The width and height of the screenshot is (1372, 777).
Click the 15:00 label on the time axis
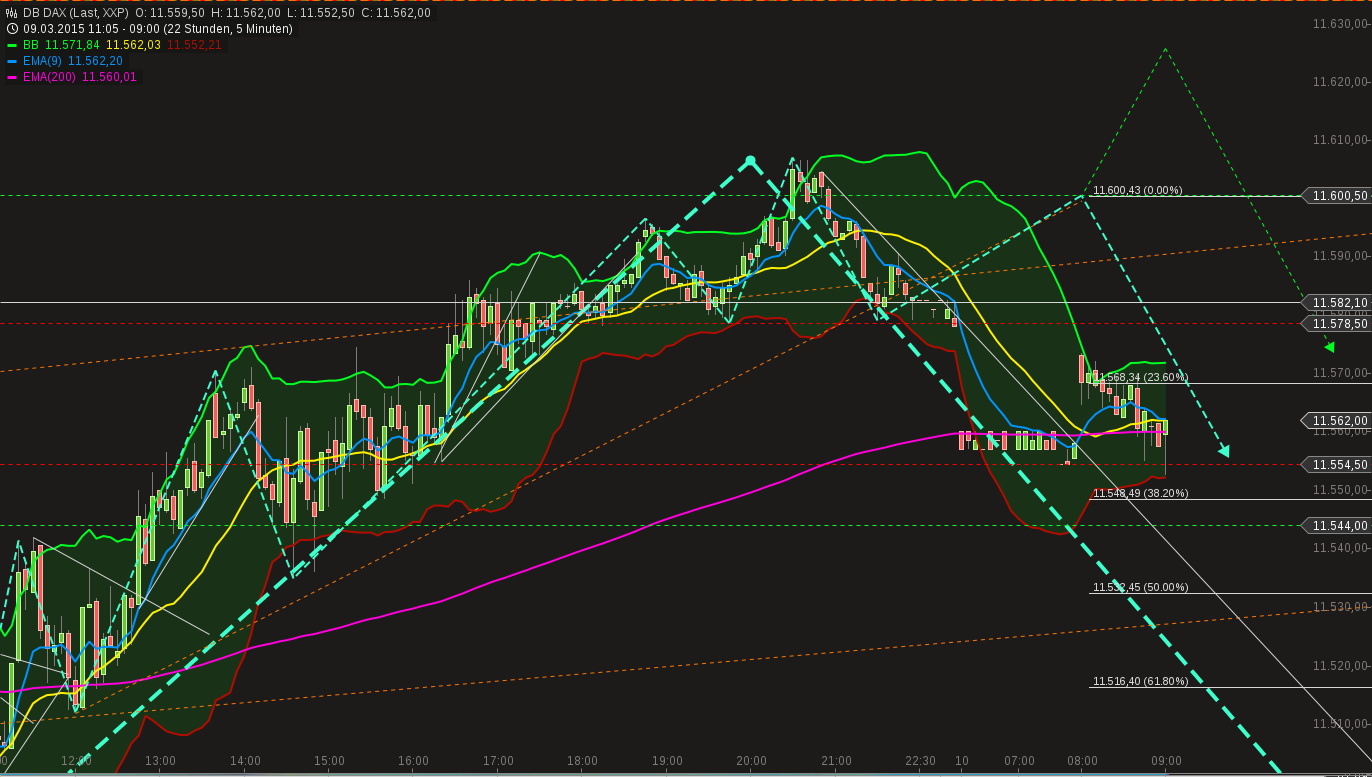[x=329, y=761]
